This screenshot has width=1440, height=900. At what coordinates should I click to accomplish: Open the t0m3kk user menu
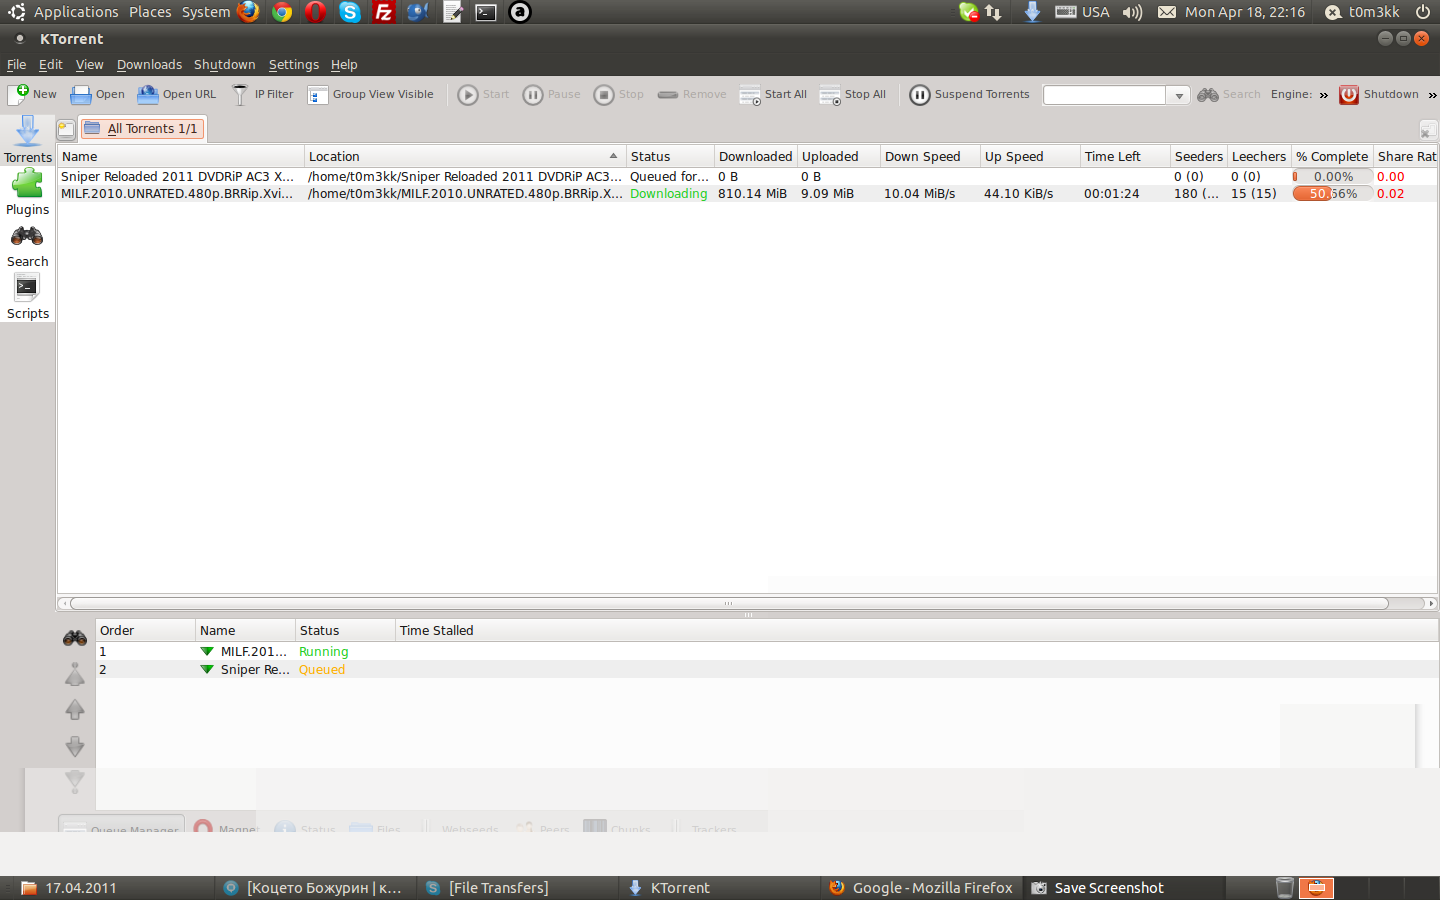(x=1362, y=12)
